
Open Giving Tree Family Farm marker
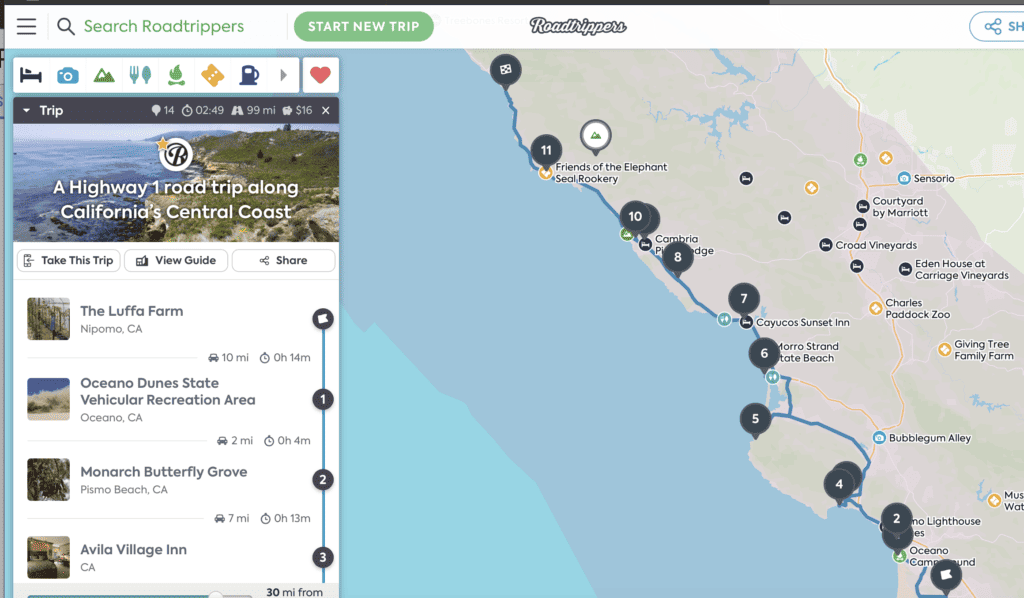pyautogui.click(x=944, y=350)
